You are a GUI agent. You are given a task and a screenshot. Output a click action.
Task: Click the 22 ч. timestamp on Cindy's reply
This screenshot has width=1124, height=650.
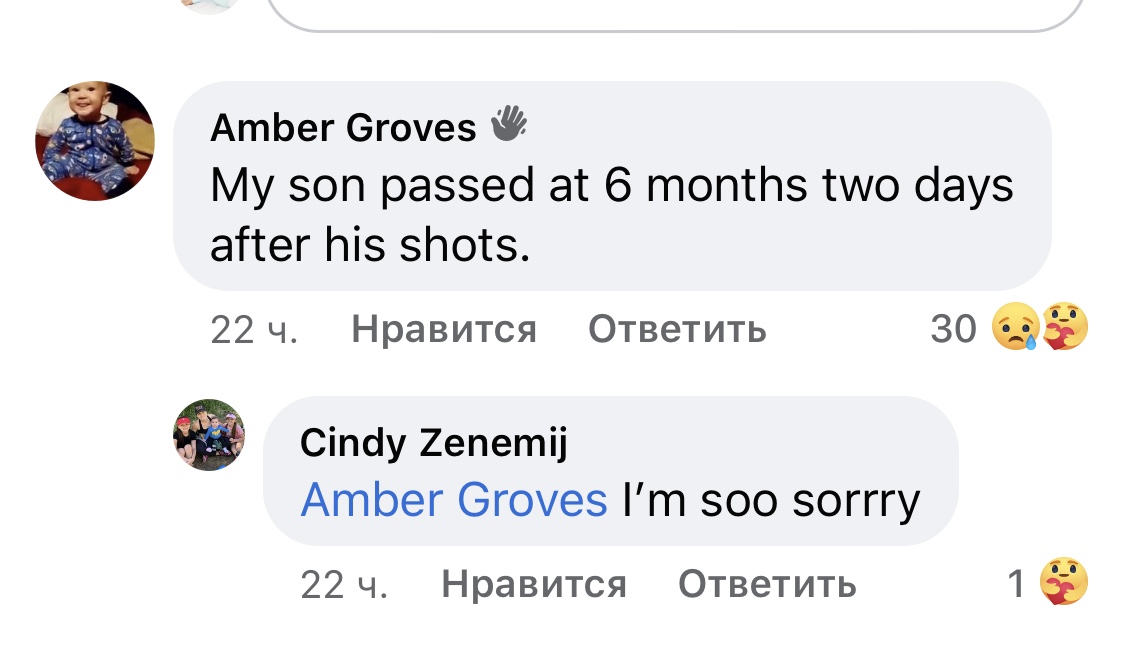point(343,584)
